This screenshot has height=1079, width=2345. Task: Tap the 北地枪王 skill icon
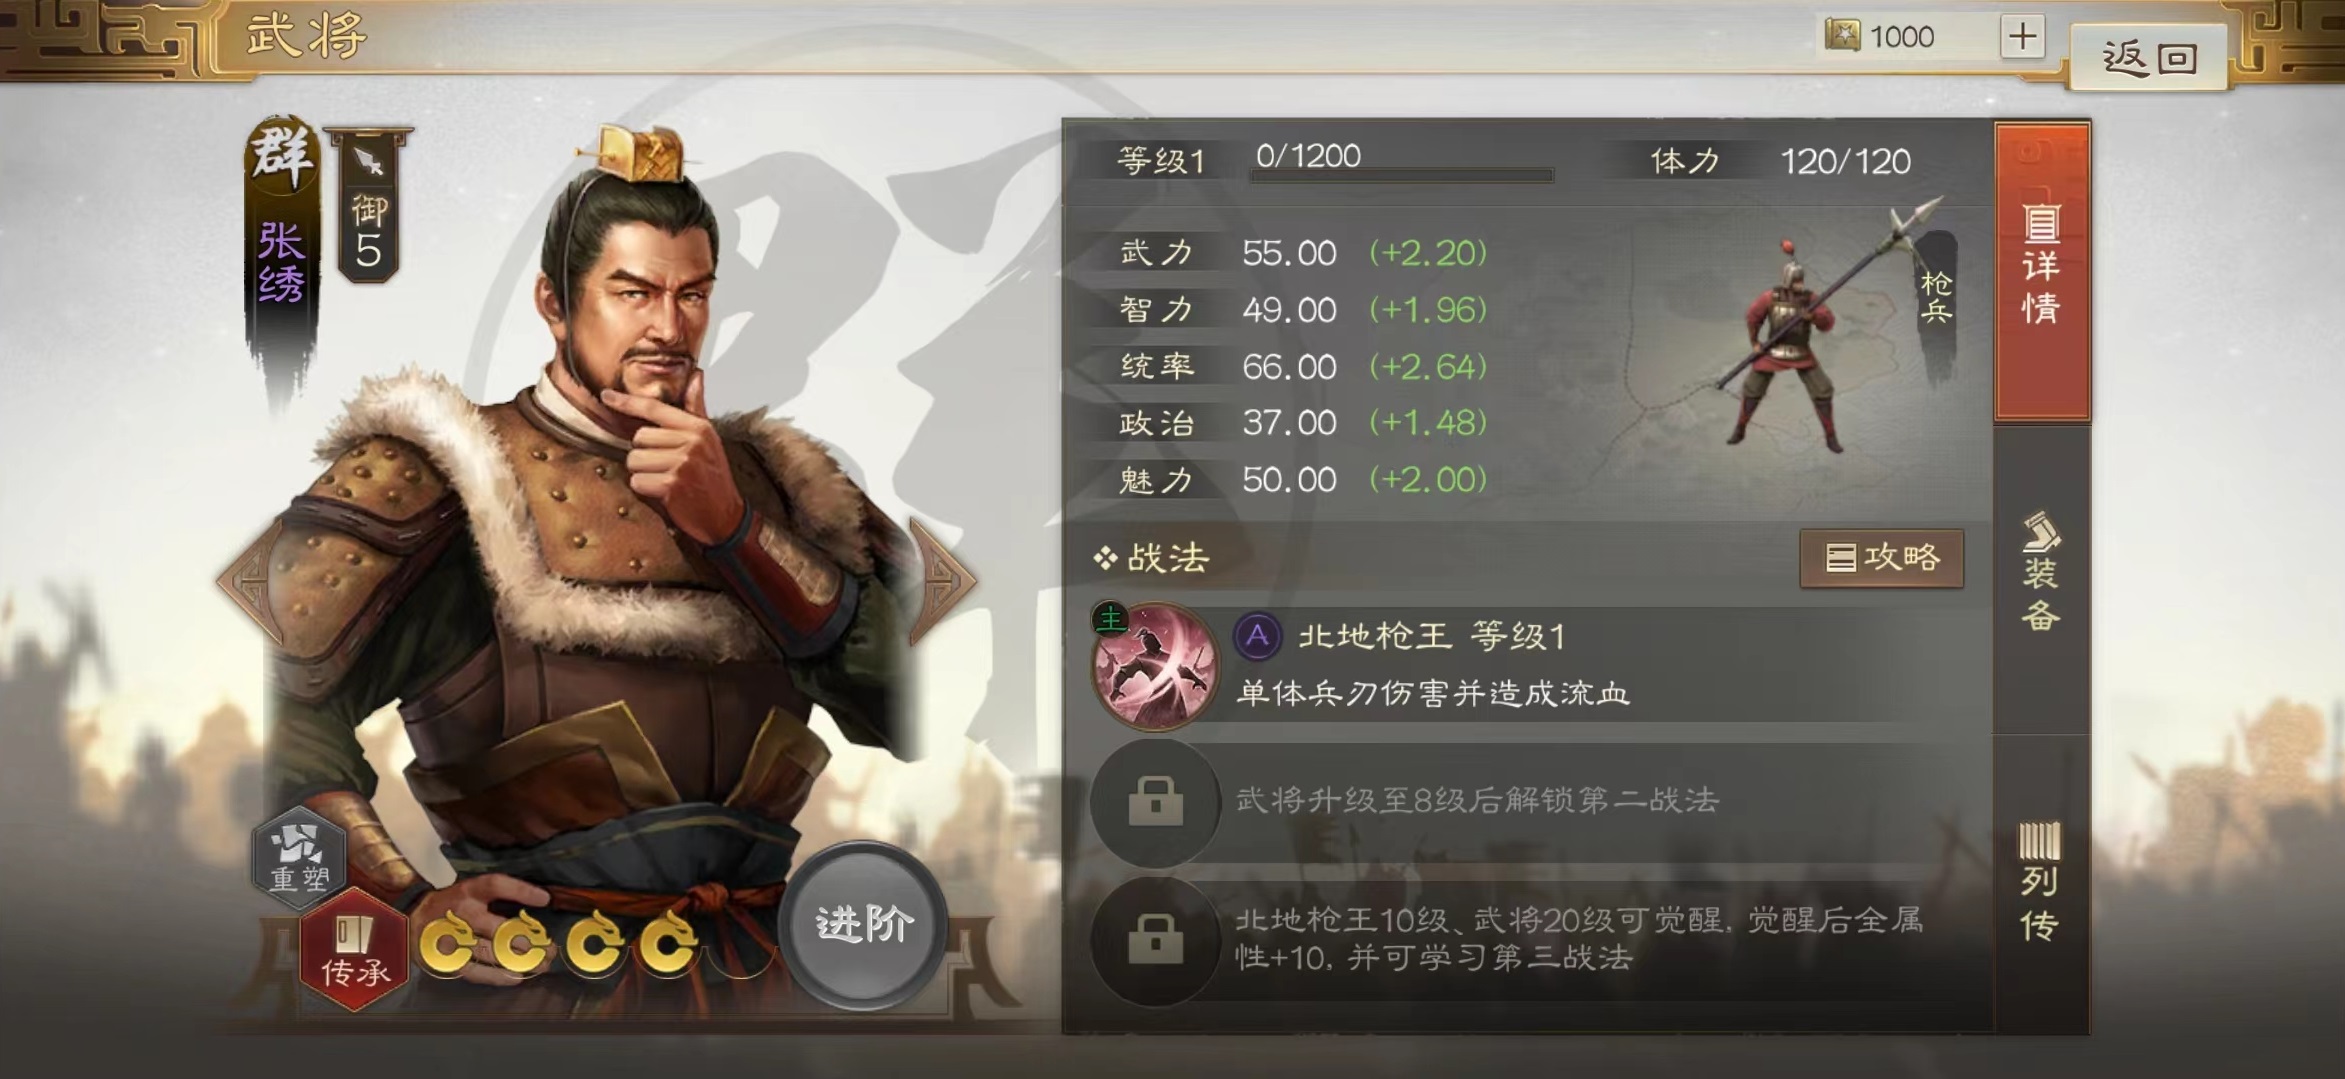1156,666
